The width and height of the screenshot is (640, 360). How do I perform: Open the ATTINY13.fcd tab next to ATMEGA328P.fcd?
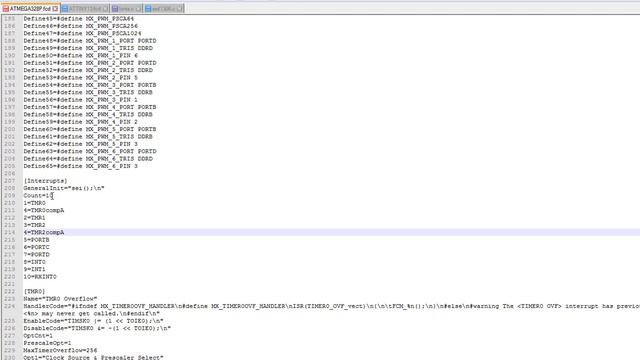[85, 8]
